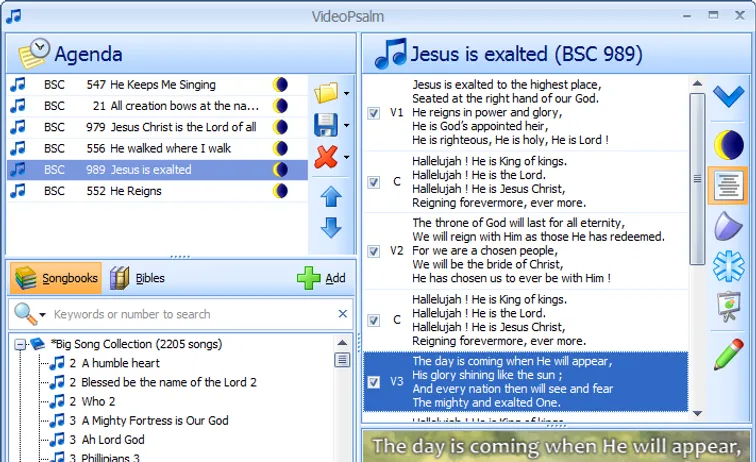Open dropdown arrow beside the save icon
The height and width of the screenshot is (462, 756).
pyautogui.click(x=346, y=126)
